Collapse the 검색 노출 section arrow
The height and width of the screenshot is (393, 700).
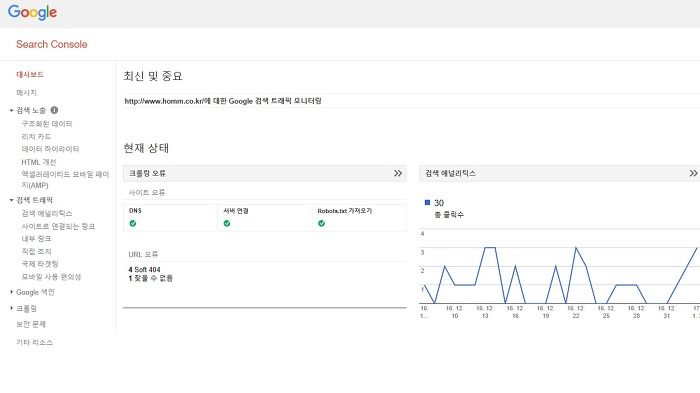coord(12,110)
